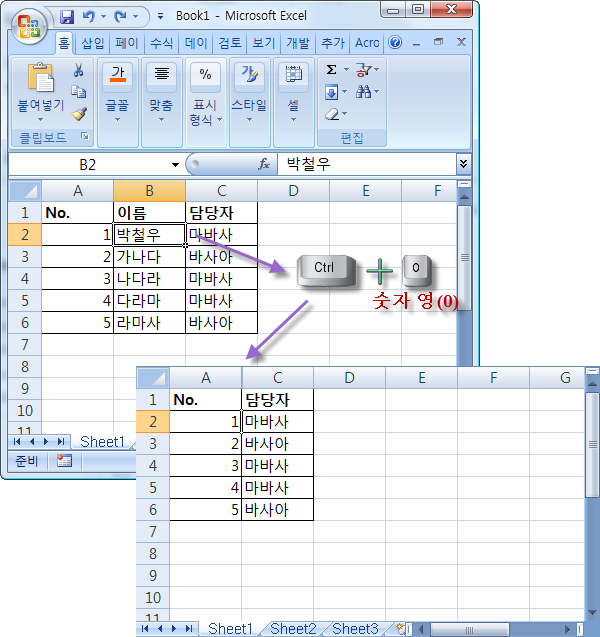Open the 보기 tab

click(x=264, y=43)
